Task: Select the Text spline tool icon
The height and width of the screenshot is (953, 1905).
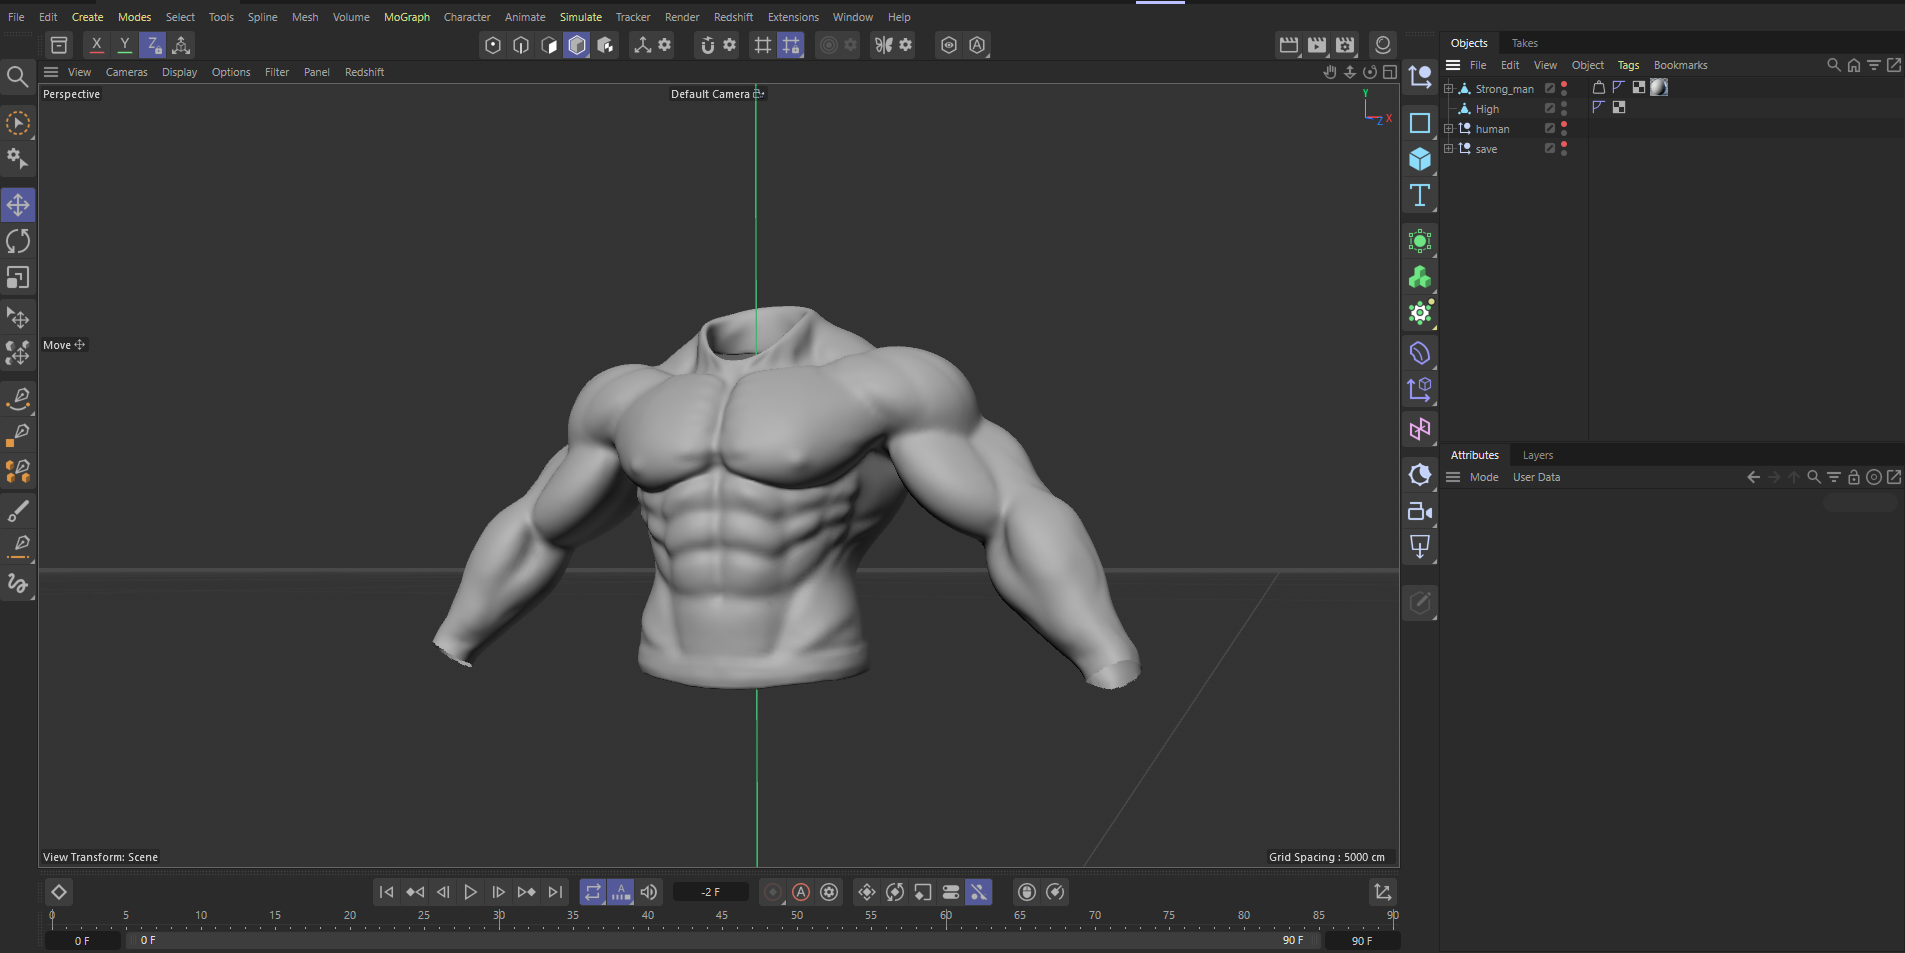Action: click(1419, 195)
